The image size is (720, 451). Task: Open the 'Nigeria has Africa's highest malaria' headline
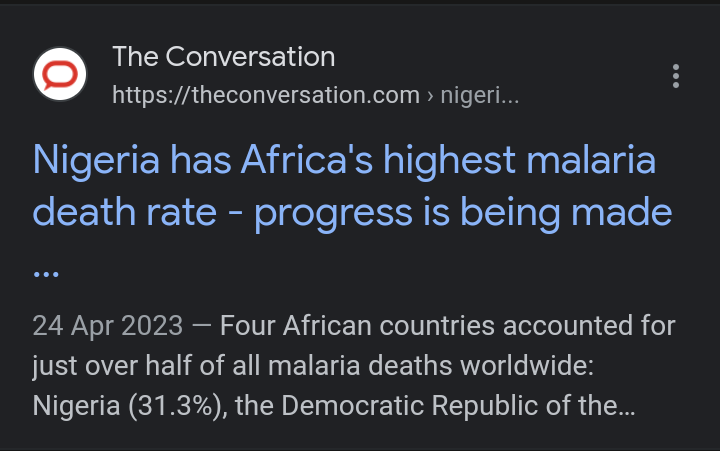344,160
